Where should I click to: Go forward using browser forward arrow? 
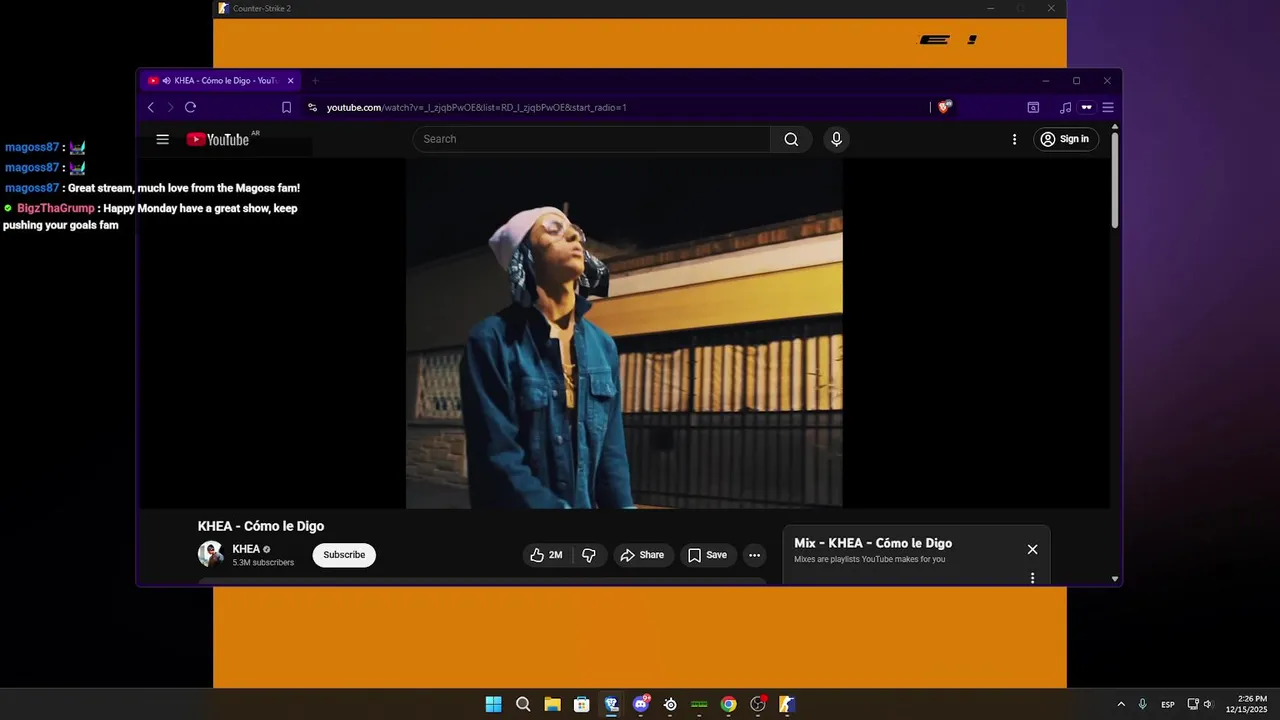pos(170,107)
